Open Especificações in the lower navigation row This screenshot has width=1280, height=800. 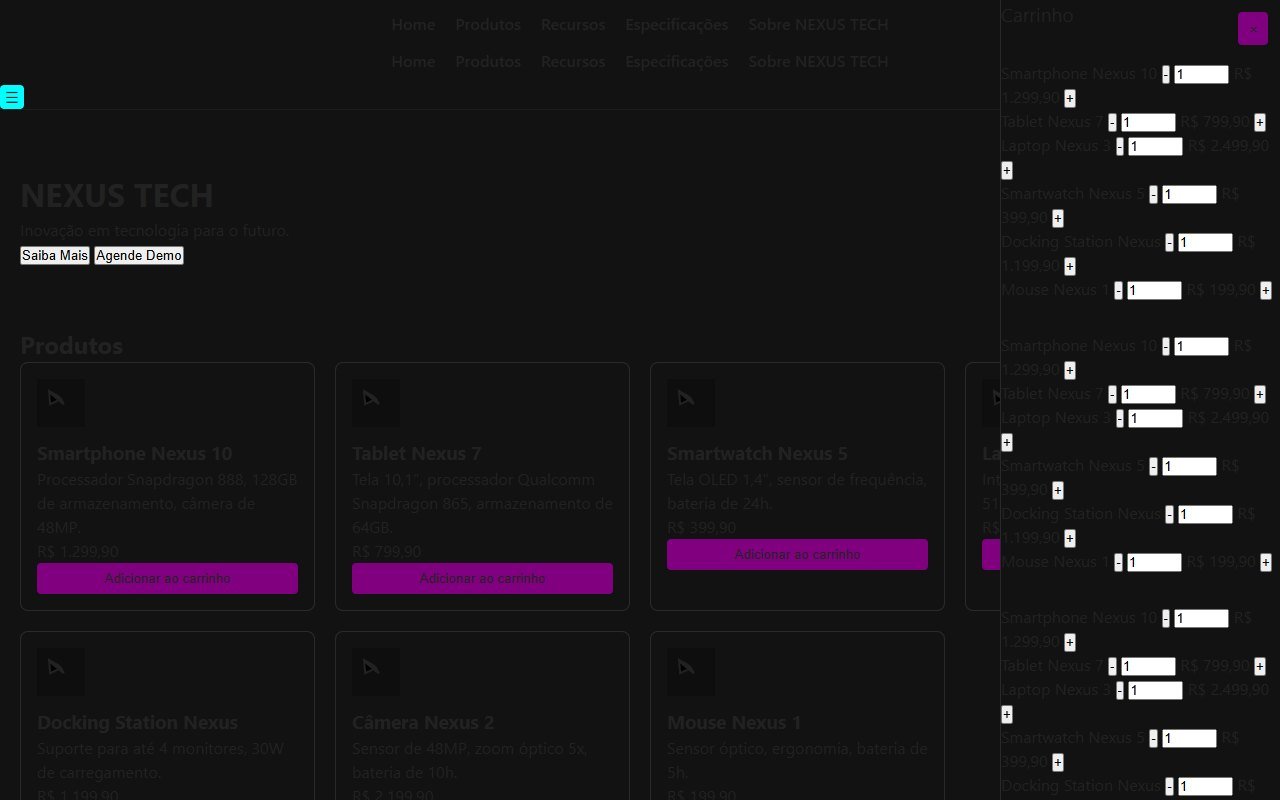tap(677, 61)
